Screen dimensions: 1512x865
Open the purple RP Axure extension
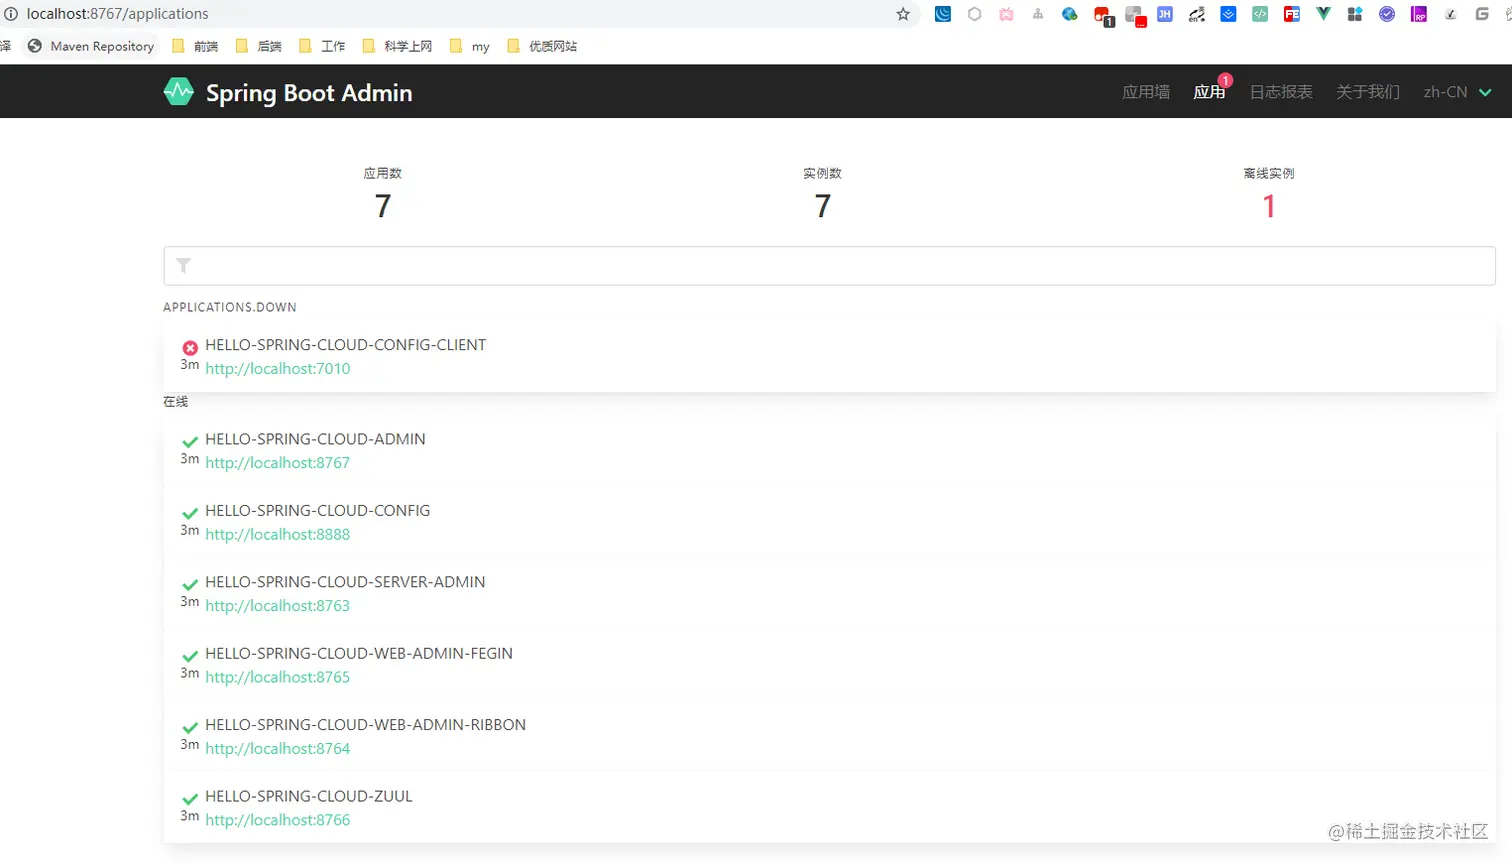pos(1419,14)
